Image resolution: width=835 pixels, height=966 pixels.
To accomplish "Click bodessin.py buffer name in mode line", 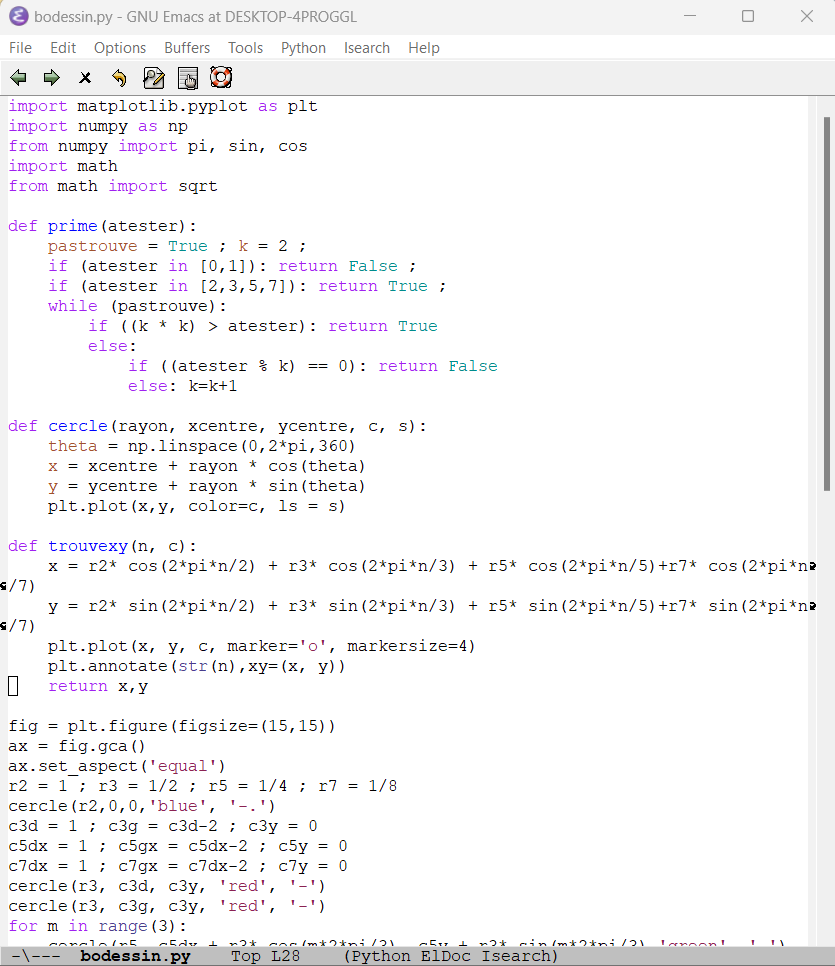I will [135, 956].
